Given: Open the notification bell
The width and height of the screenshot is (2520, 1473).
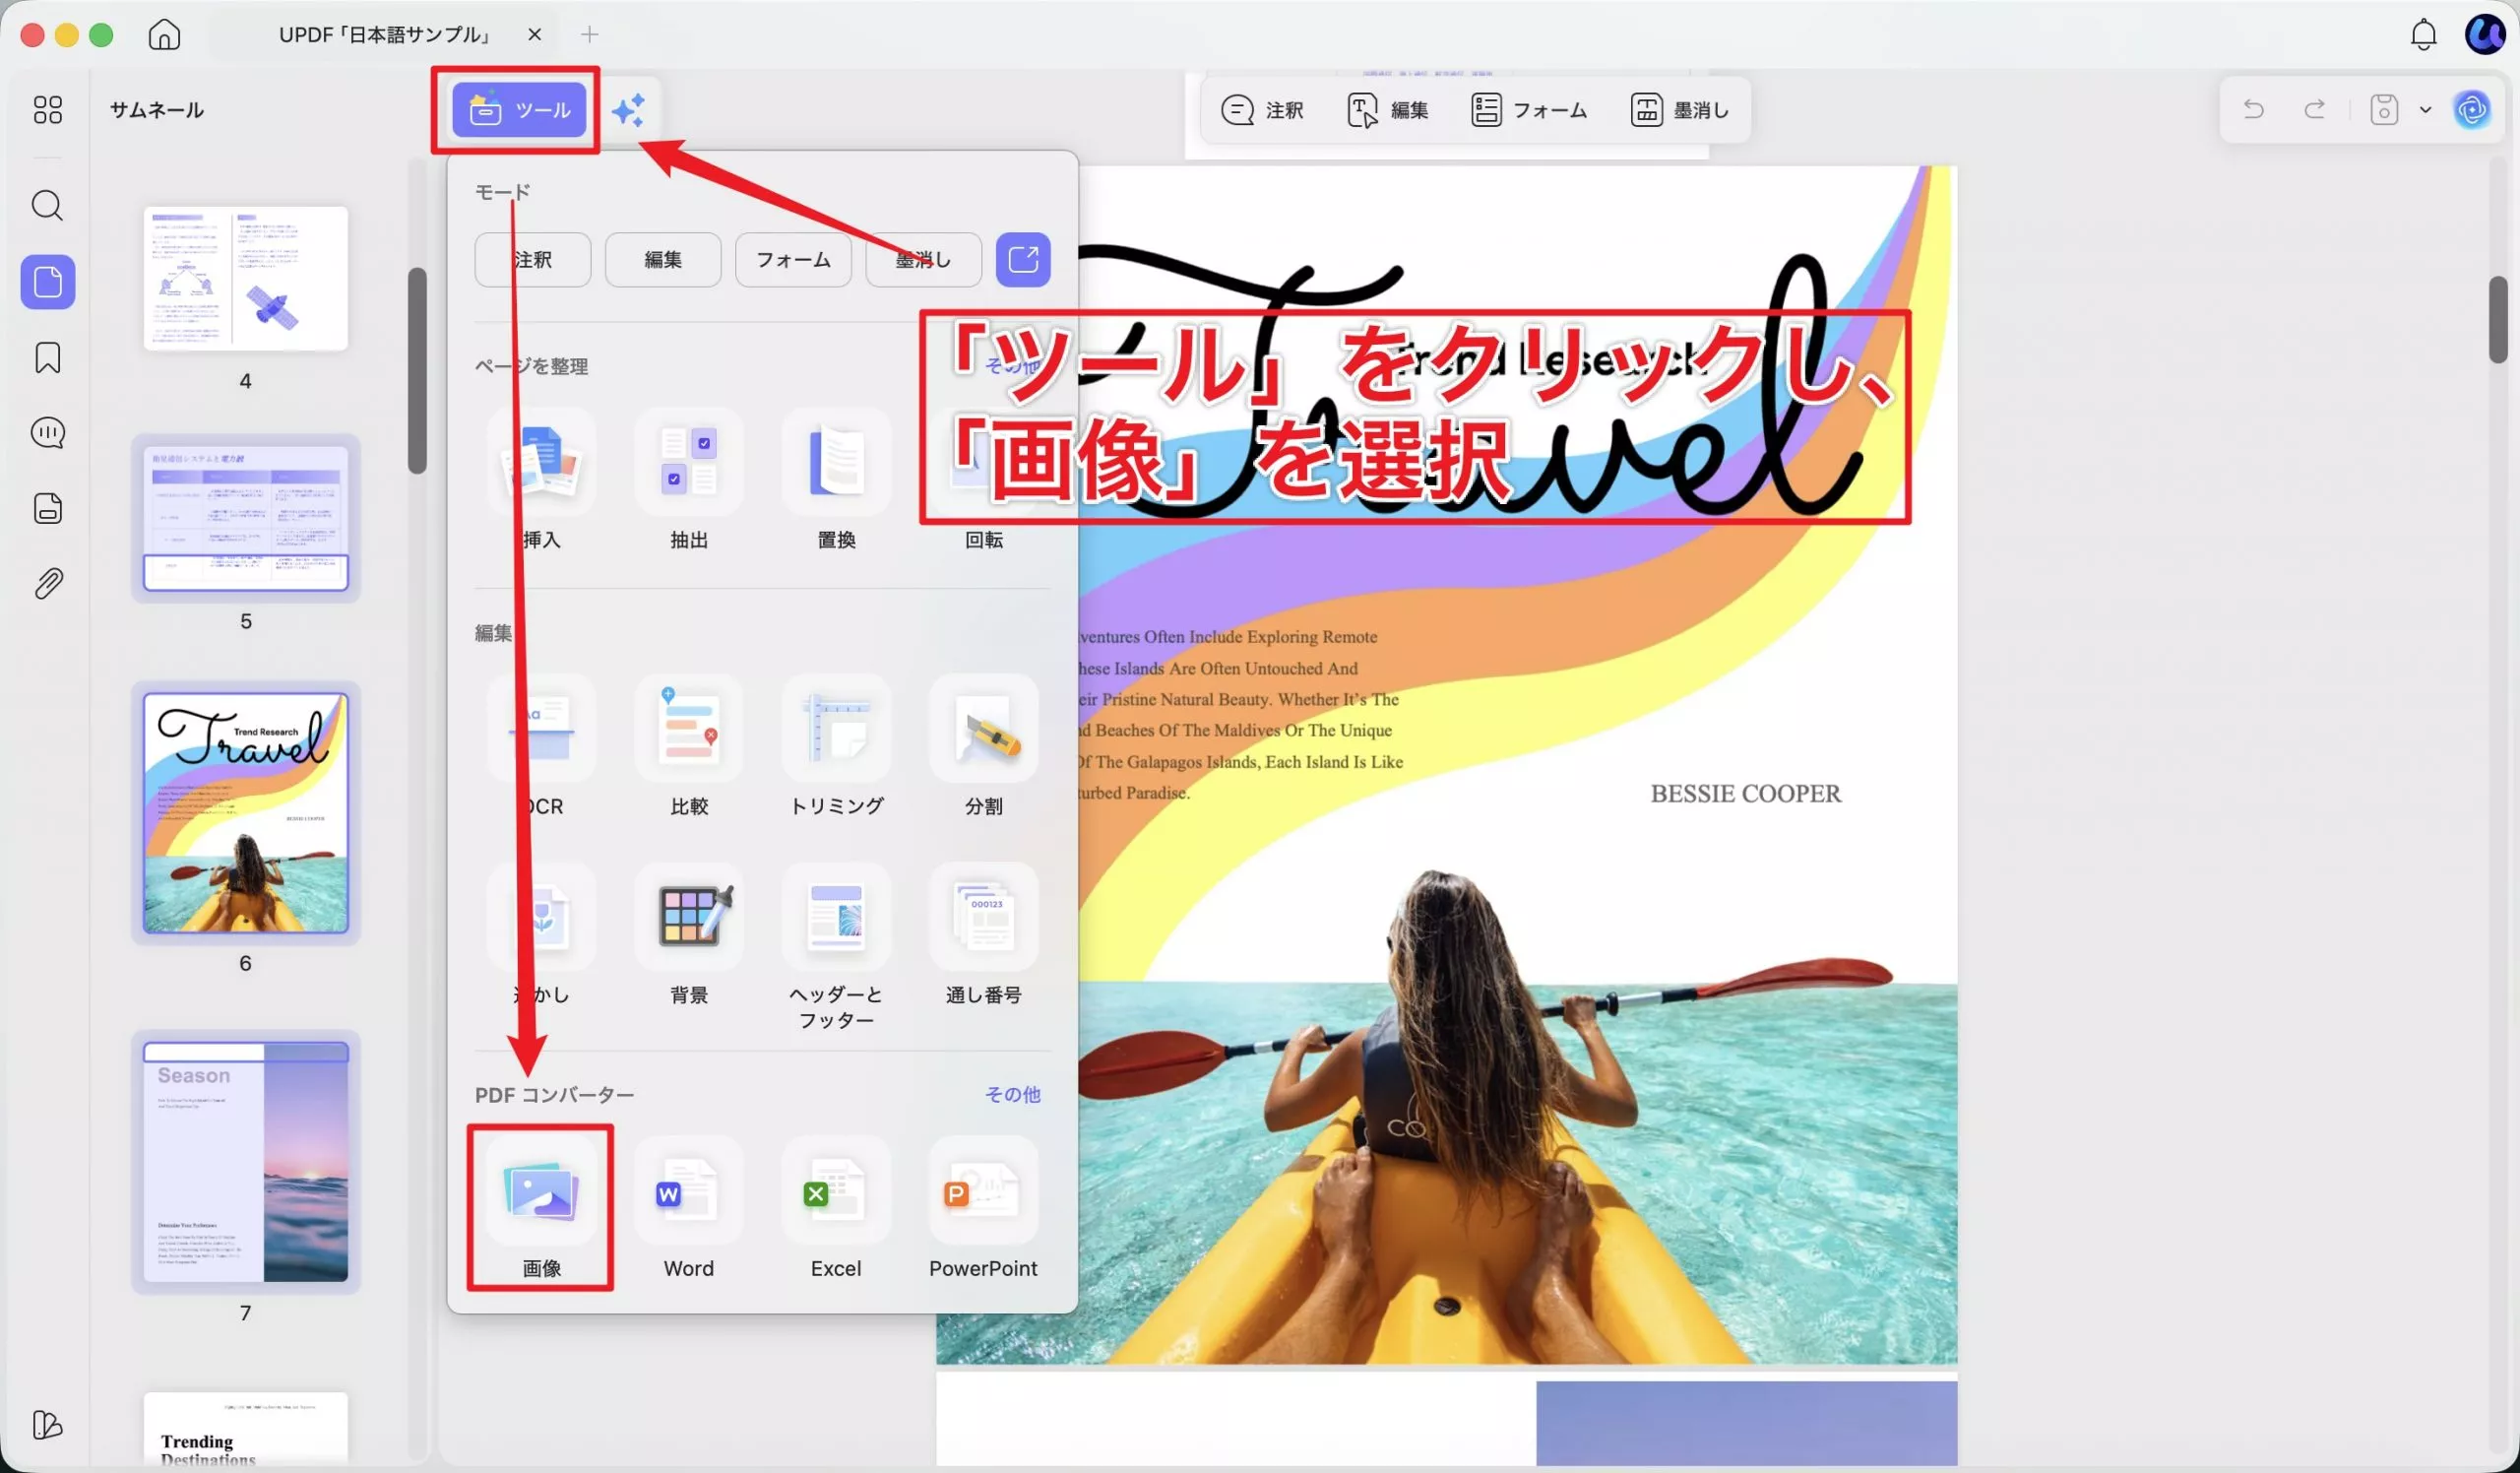Looking at the screenshot, I should point(2423,34).
